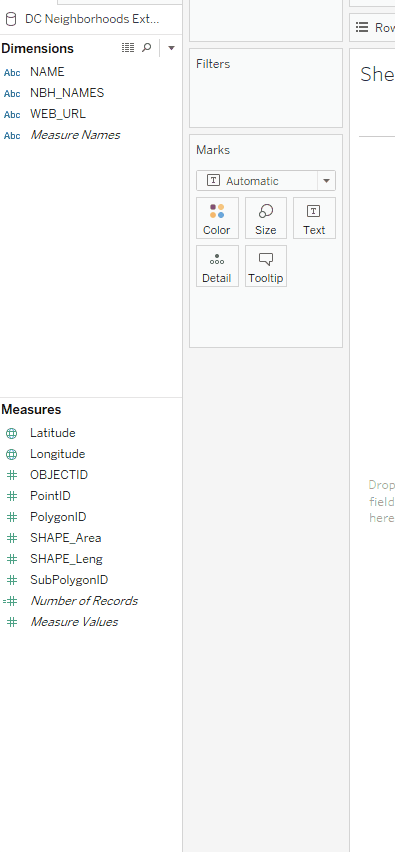Image resolution: width=395 pixels, height=852 pixels.
Task: Click the Tooltip marks card
Action: point(266,266)
